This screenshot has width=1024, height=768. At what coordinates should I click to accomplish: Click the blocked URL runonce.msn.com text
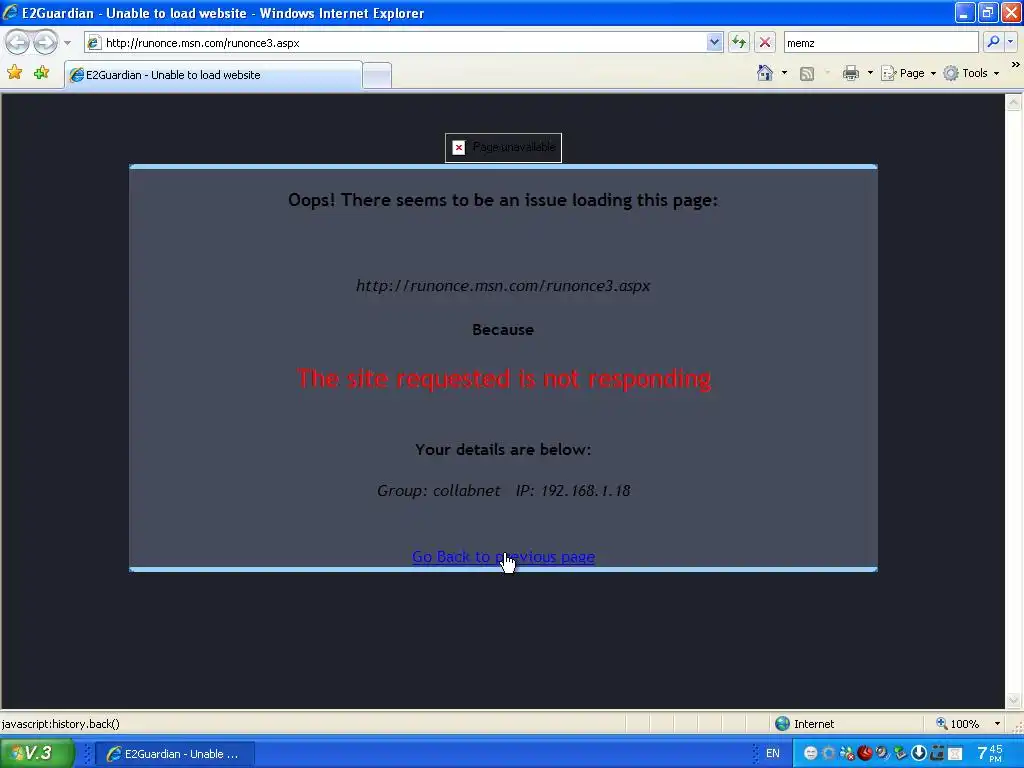click(x=503, y=286)
